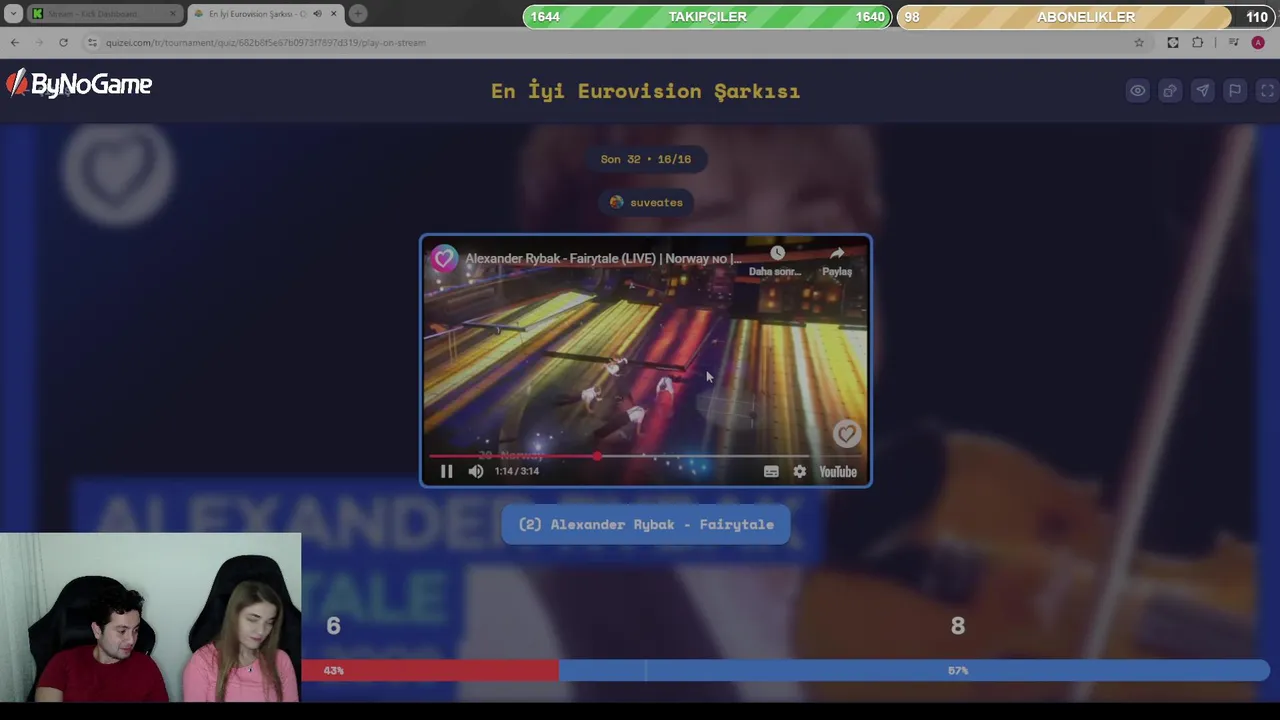This screenshot has width=1280, height=720.
Task: Click the paper plane send icon
Action: (1202, 91)
